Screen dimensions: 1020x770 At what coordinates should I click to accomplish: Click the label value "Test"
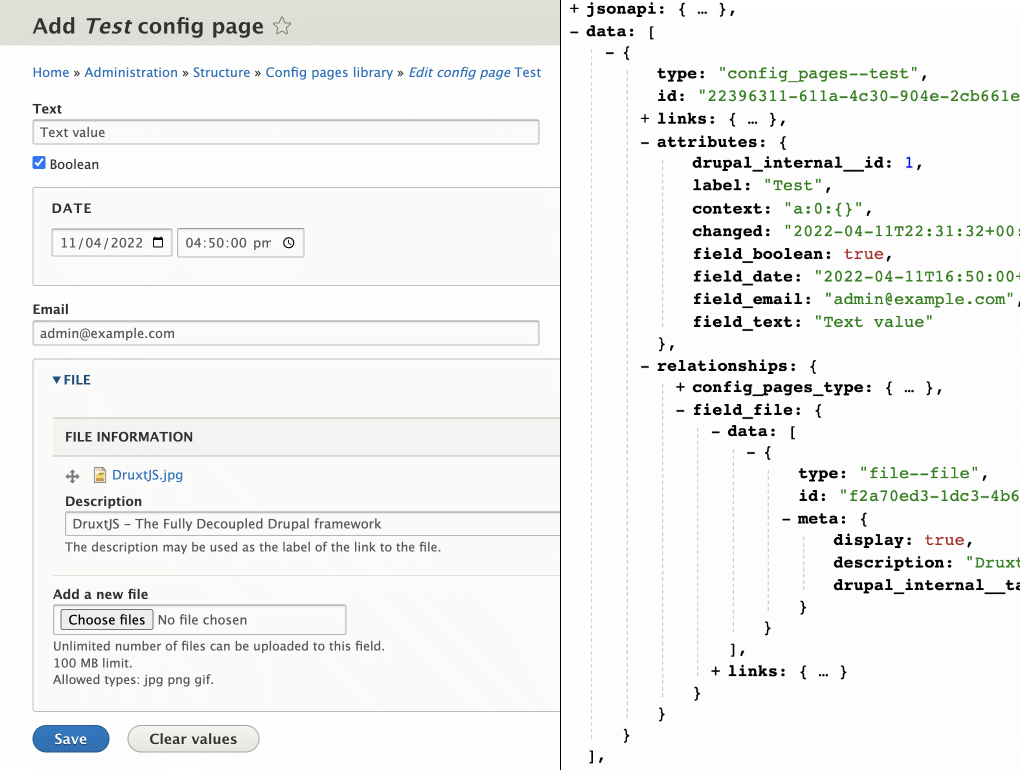pyautogui.click(x=793, y=185)
